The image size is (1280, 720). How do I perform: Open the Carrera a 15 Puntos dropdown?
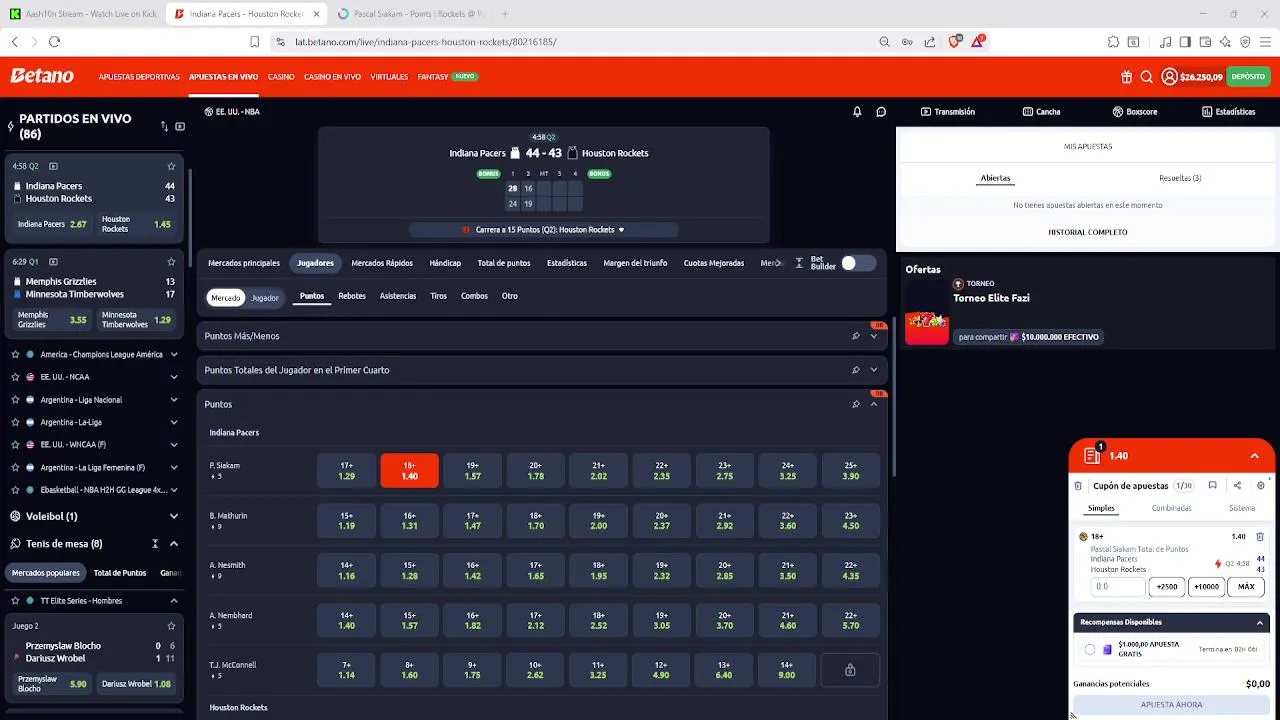tap(543, 230)
